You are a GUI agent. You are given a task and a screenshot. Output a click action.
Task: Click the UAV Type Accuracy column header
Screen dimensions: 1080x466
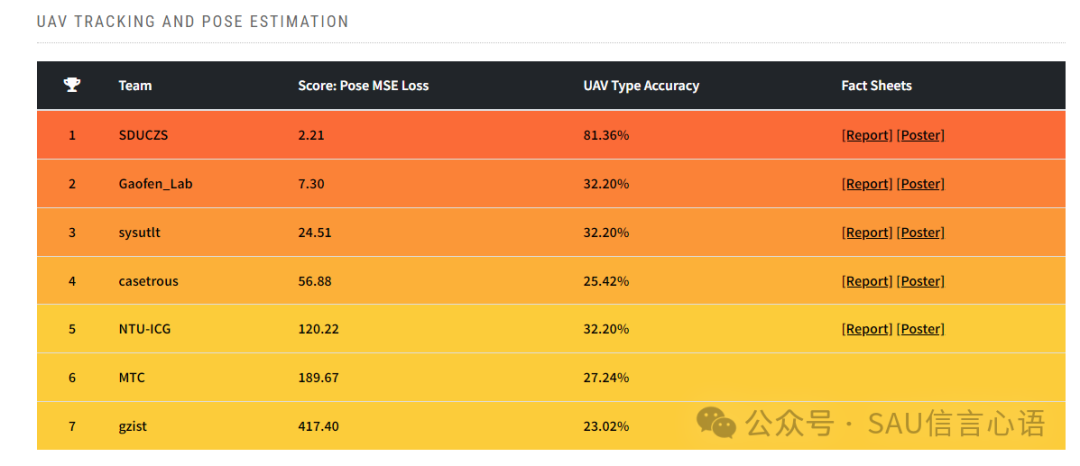(x=641, y=86)
